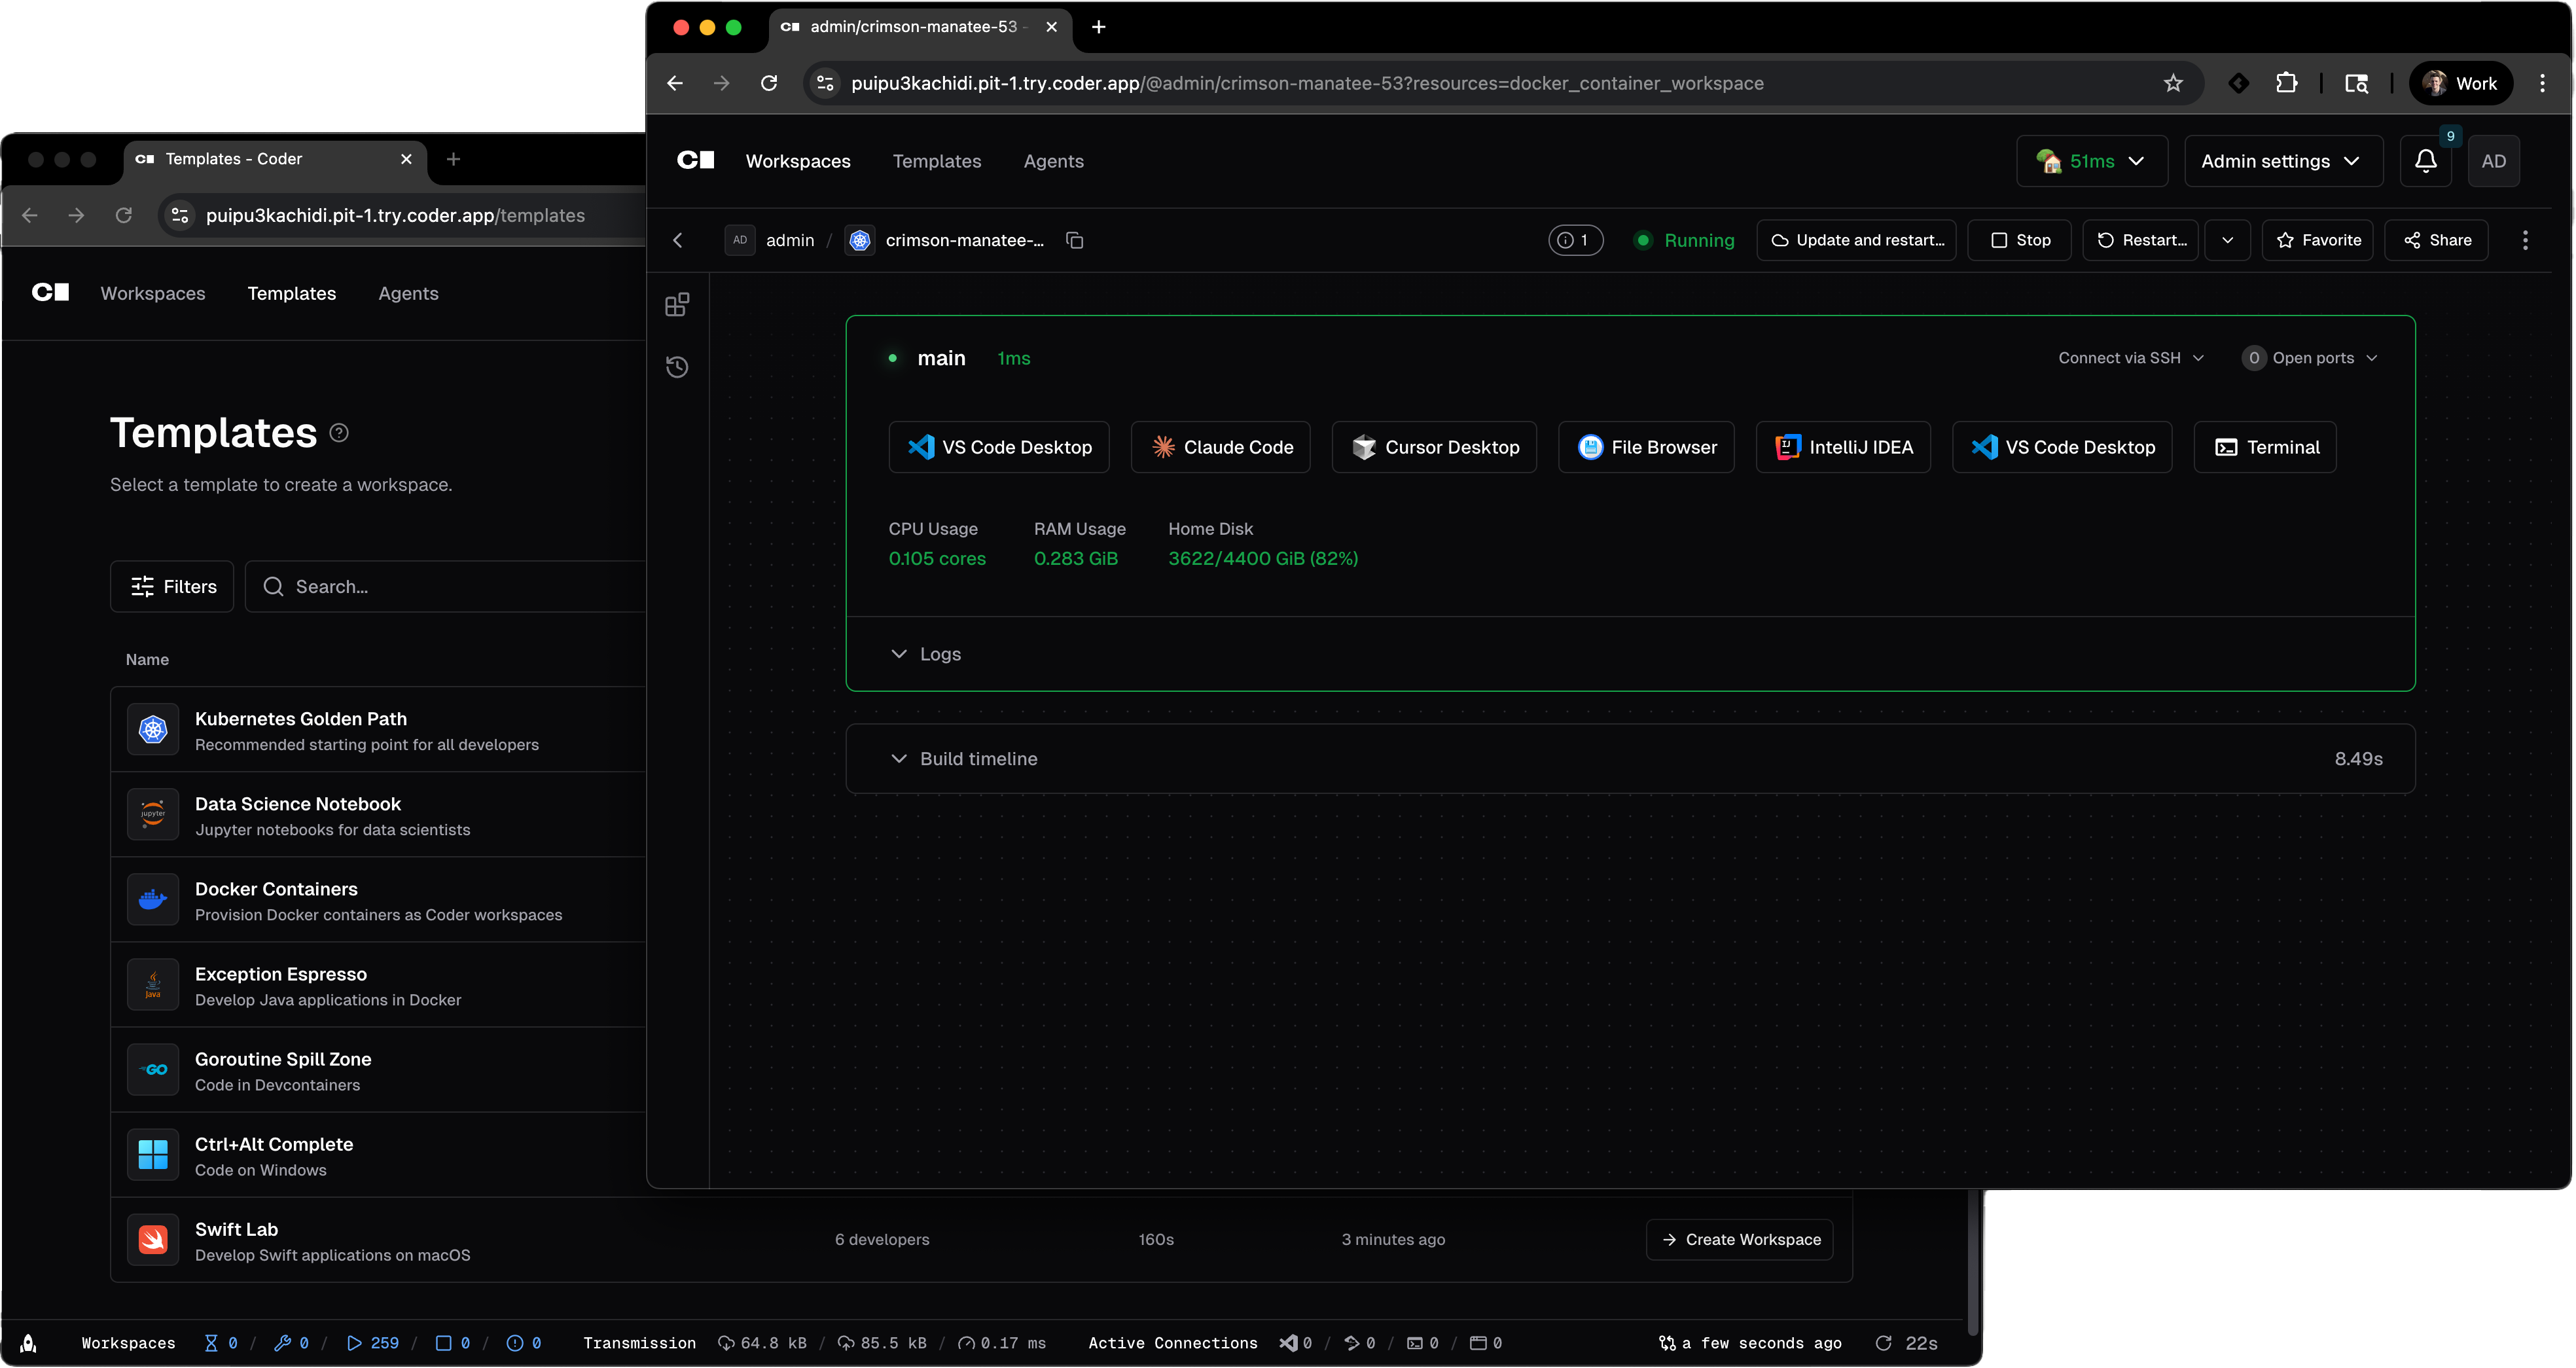The height and width of the screenshot is (1368, 2576).
Task: Click Stop workspace button
Action: (x=2019, y=240)
